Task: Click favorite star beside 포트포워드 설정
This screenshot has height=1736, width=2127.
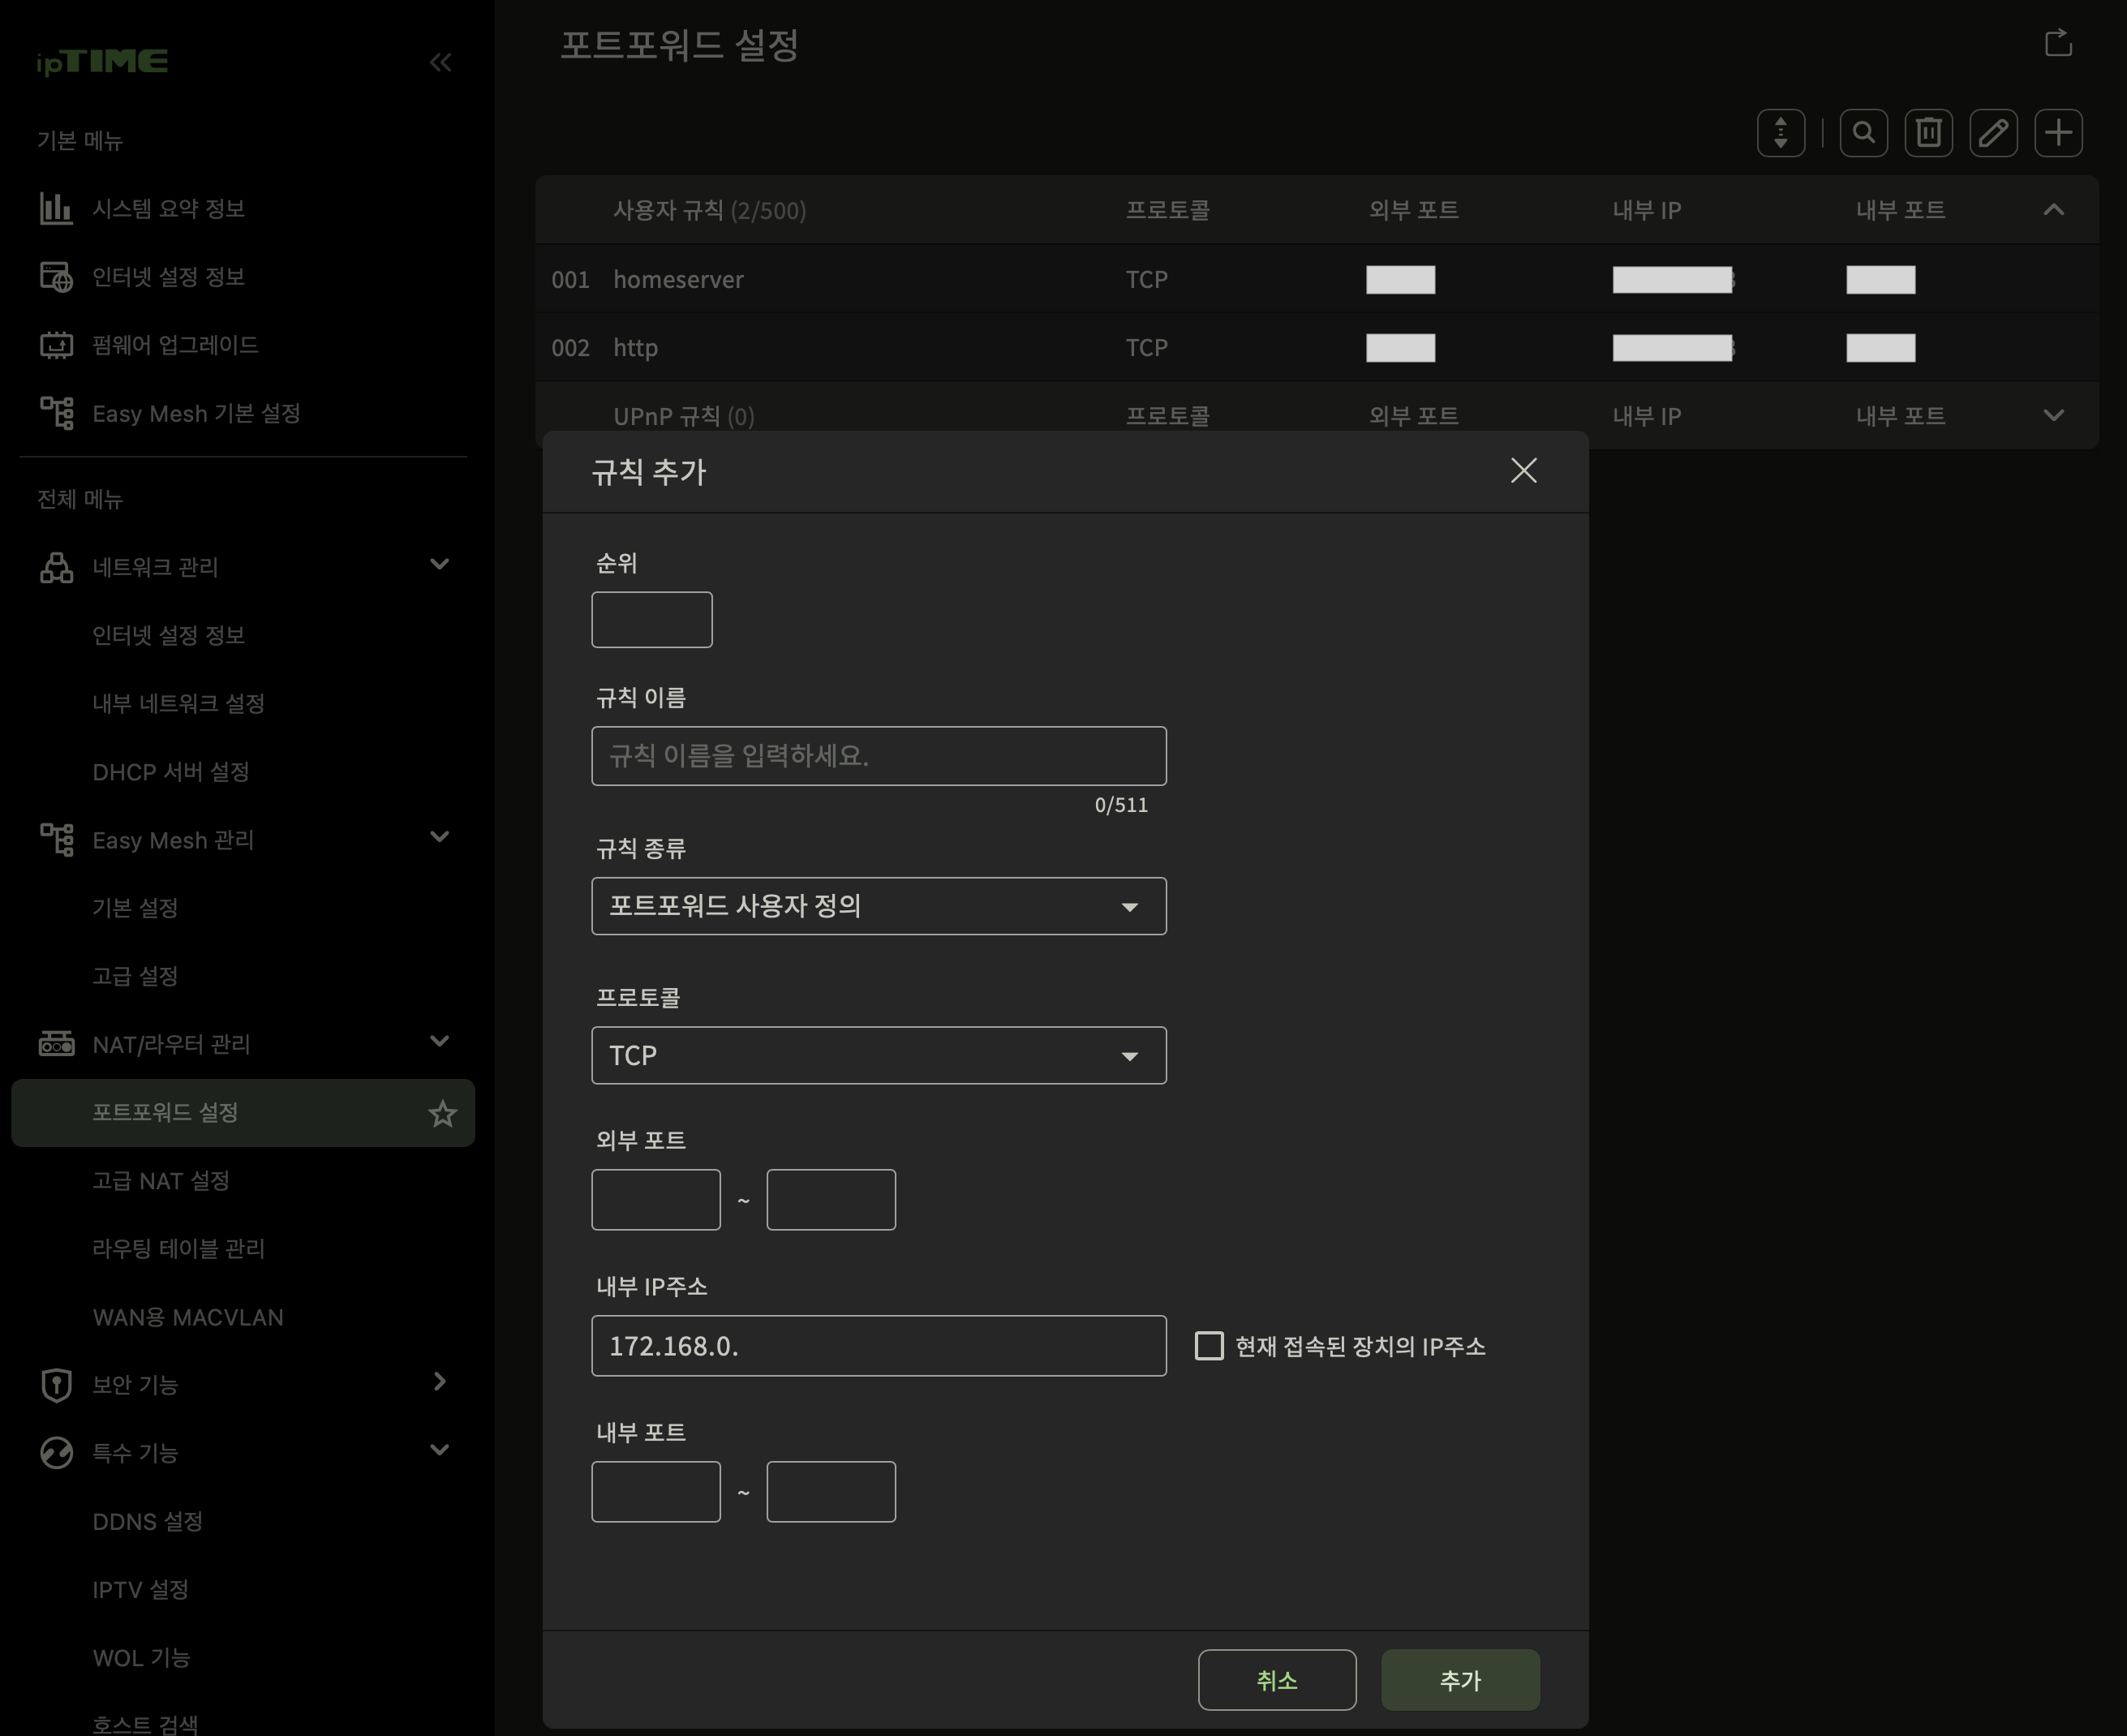Action: 442,1113
